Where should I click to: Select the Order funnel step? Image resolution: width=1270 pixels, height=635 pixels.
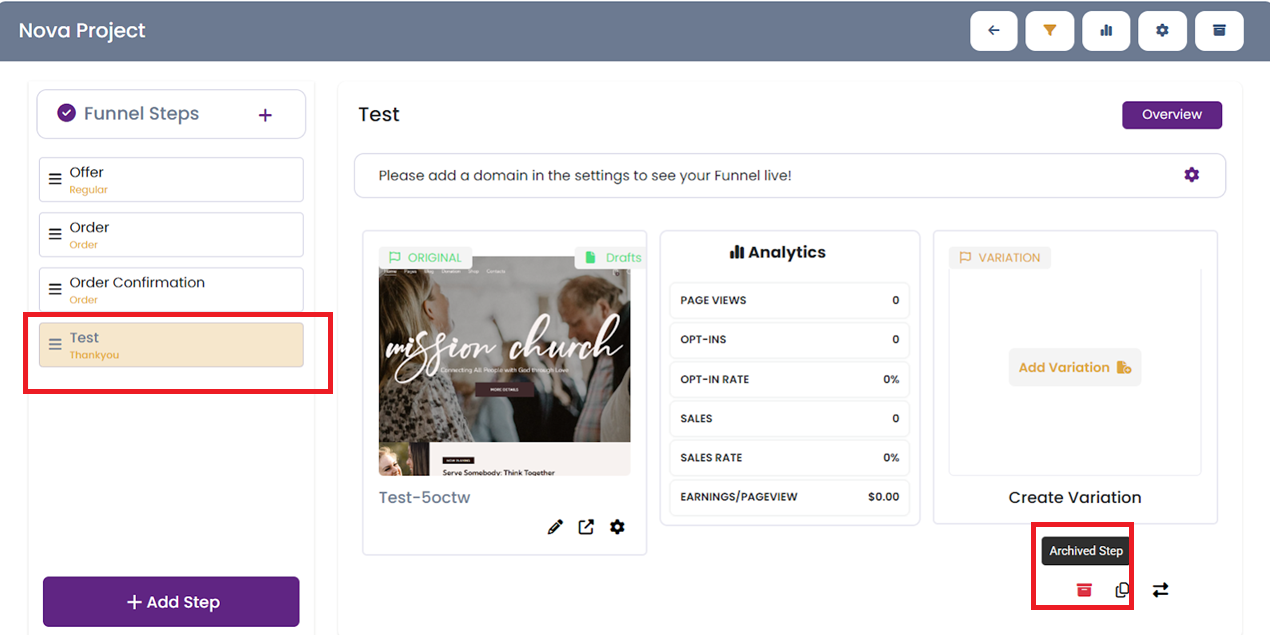point(171,235)
